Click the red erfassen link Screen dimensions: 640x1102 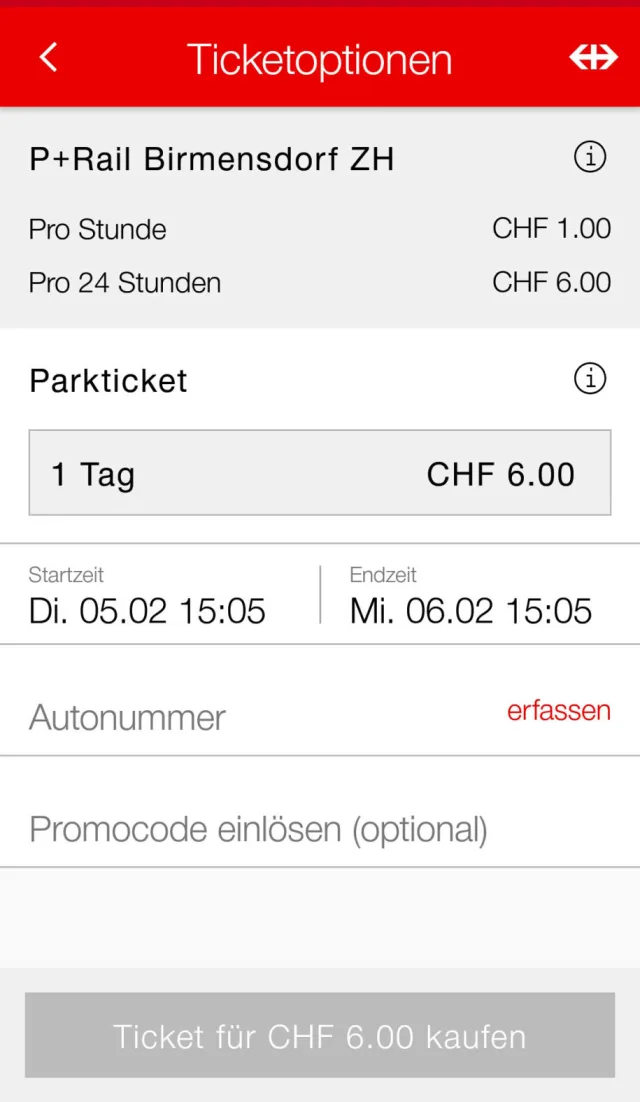click(x=558, y=711)
